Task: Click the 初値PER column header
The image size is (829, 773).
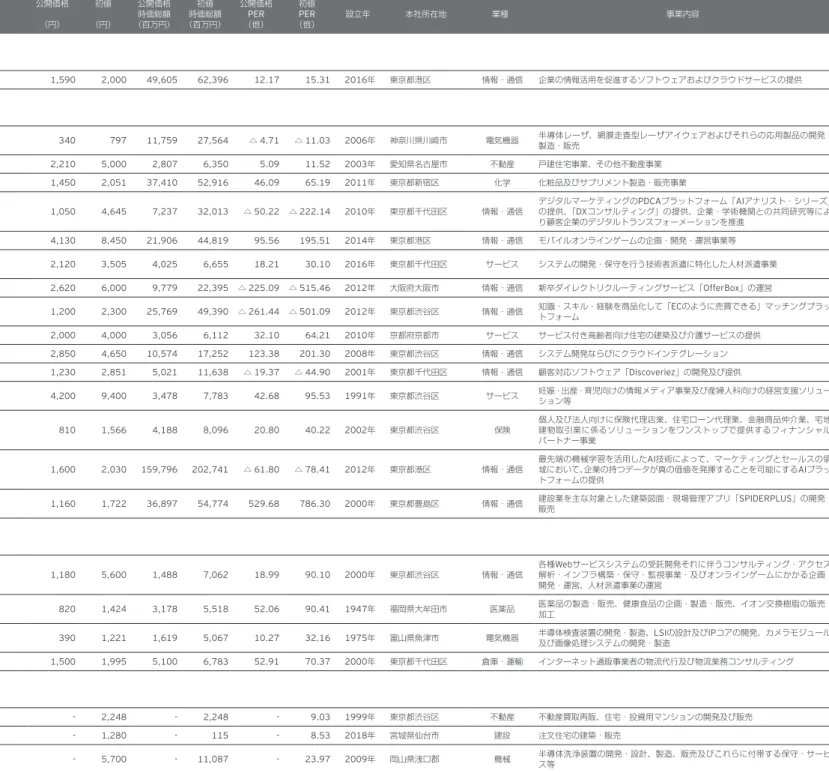Action: tap(307, 14)
